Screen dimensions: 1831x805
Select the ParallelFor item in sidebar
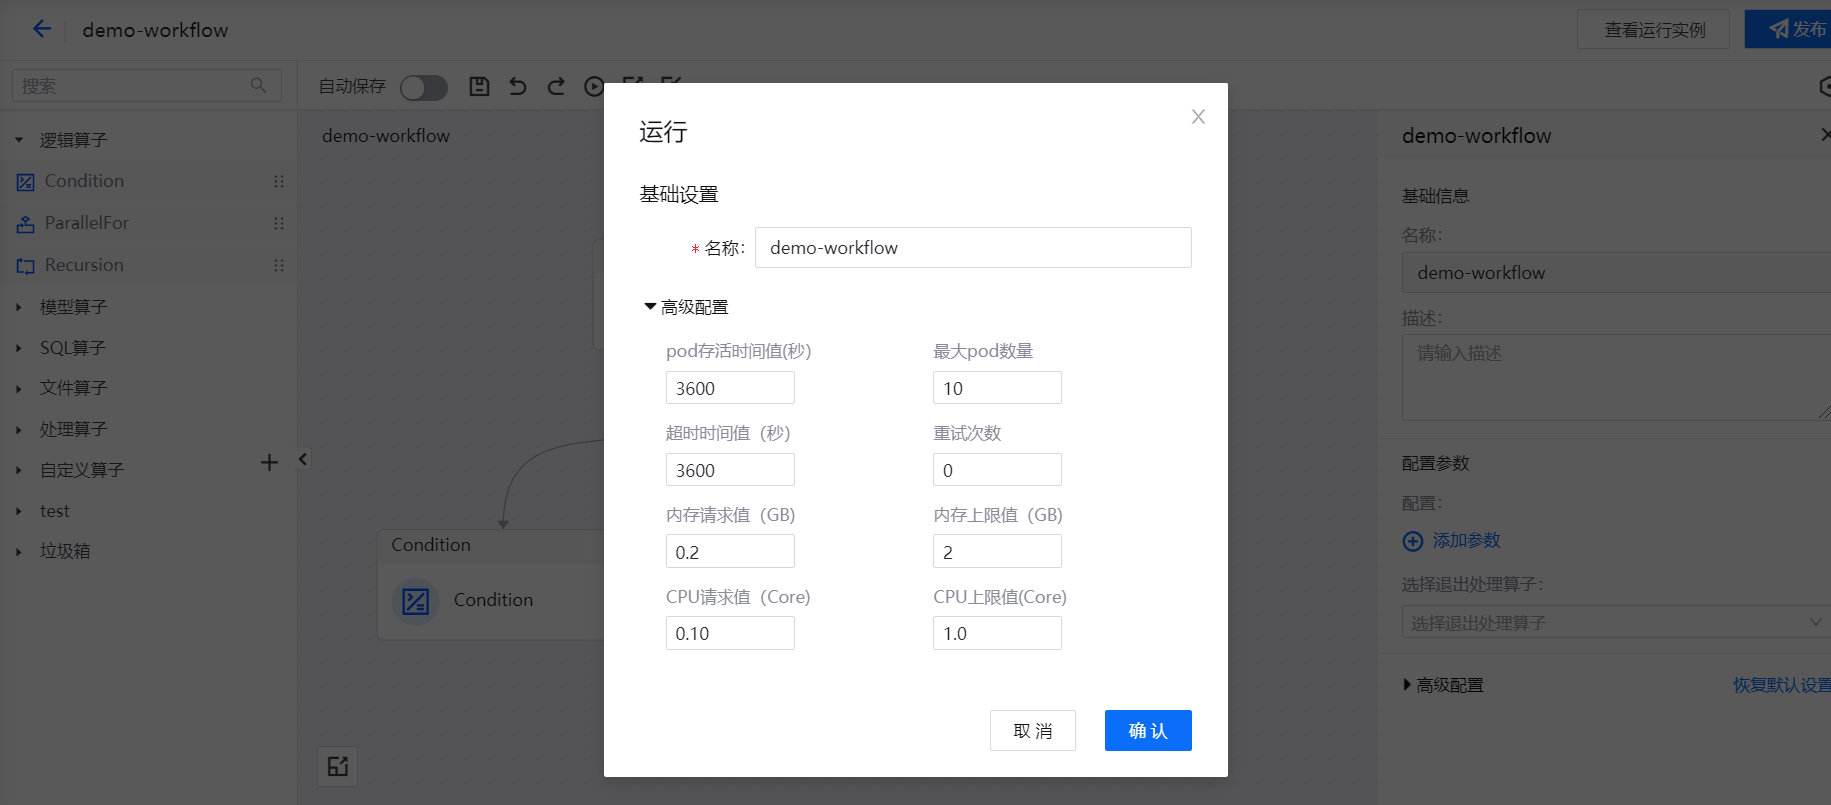[148, 223]
